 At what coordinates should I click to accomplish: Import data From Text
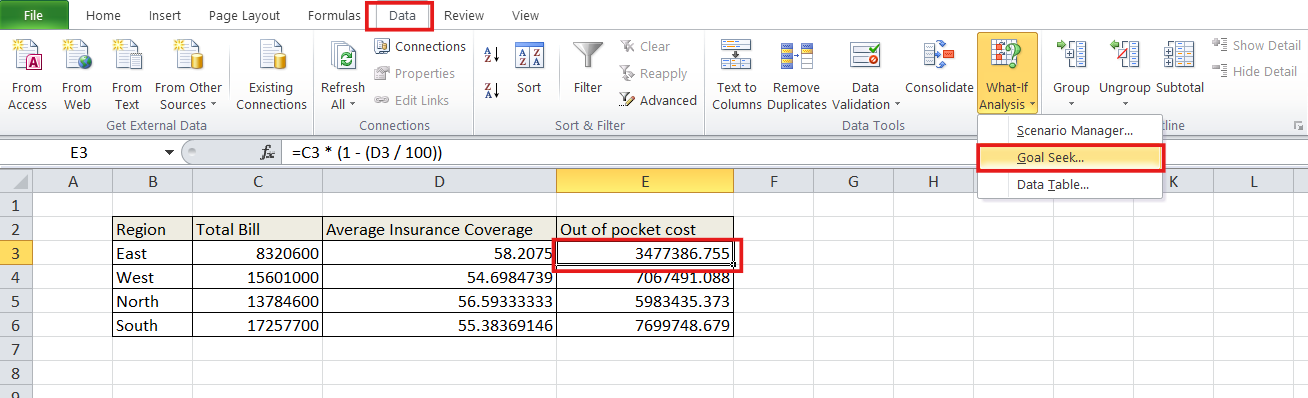[x=127, y=75]
